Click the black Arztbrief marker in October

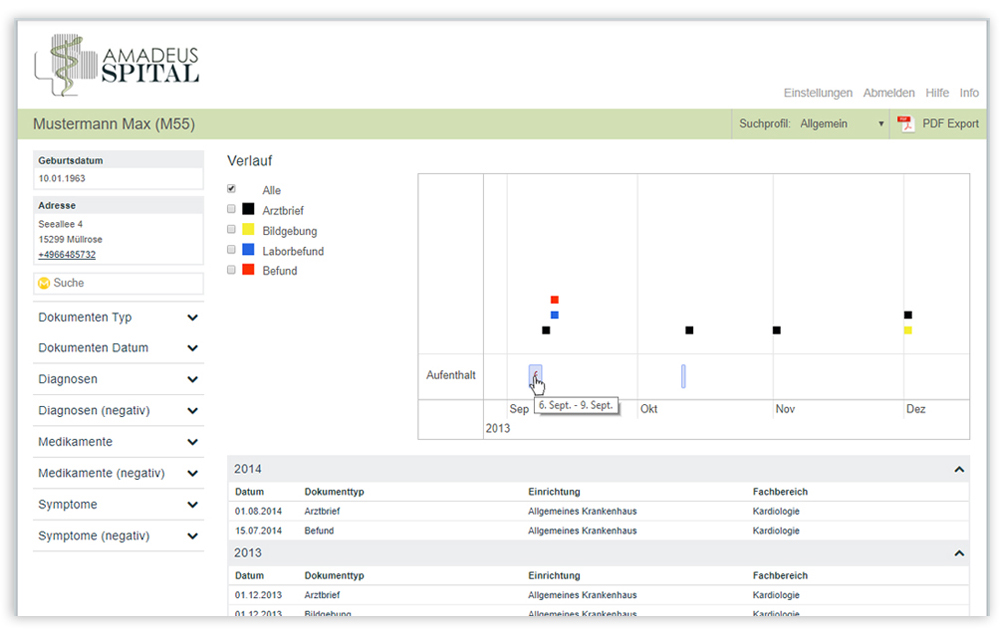(x=689, y=330)
